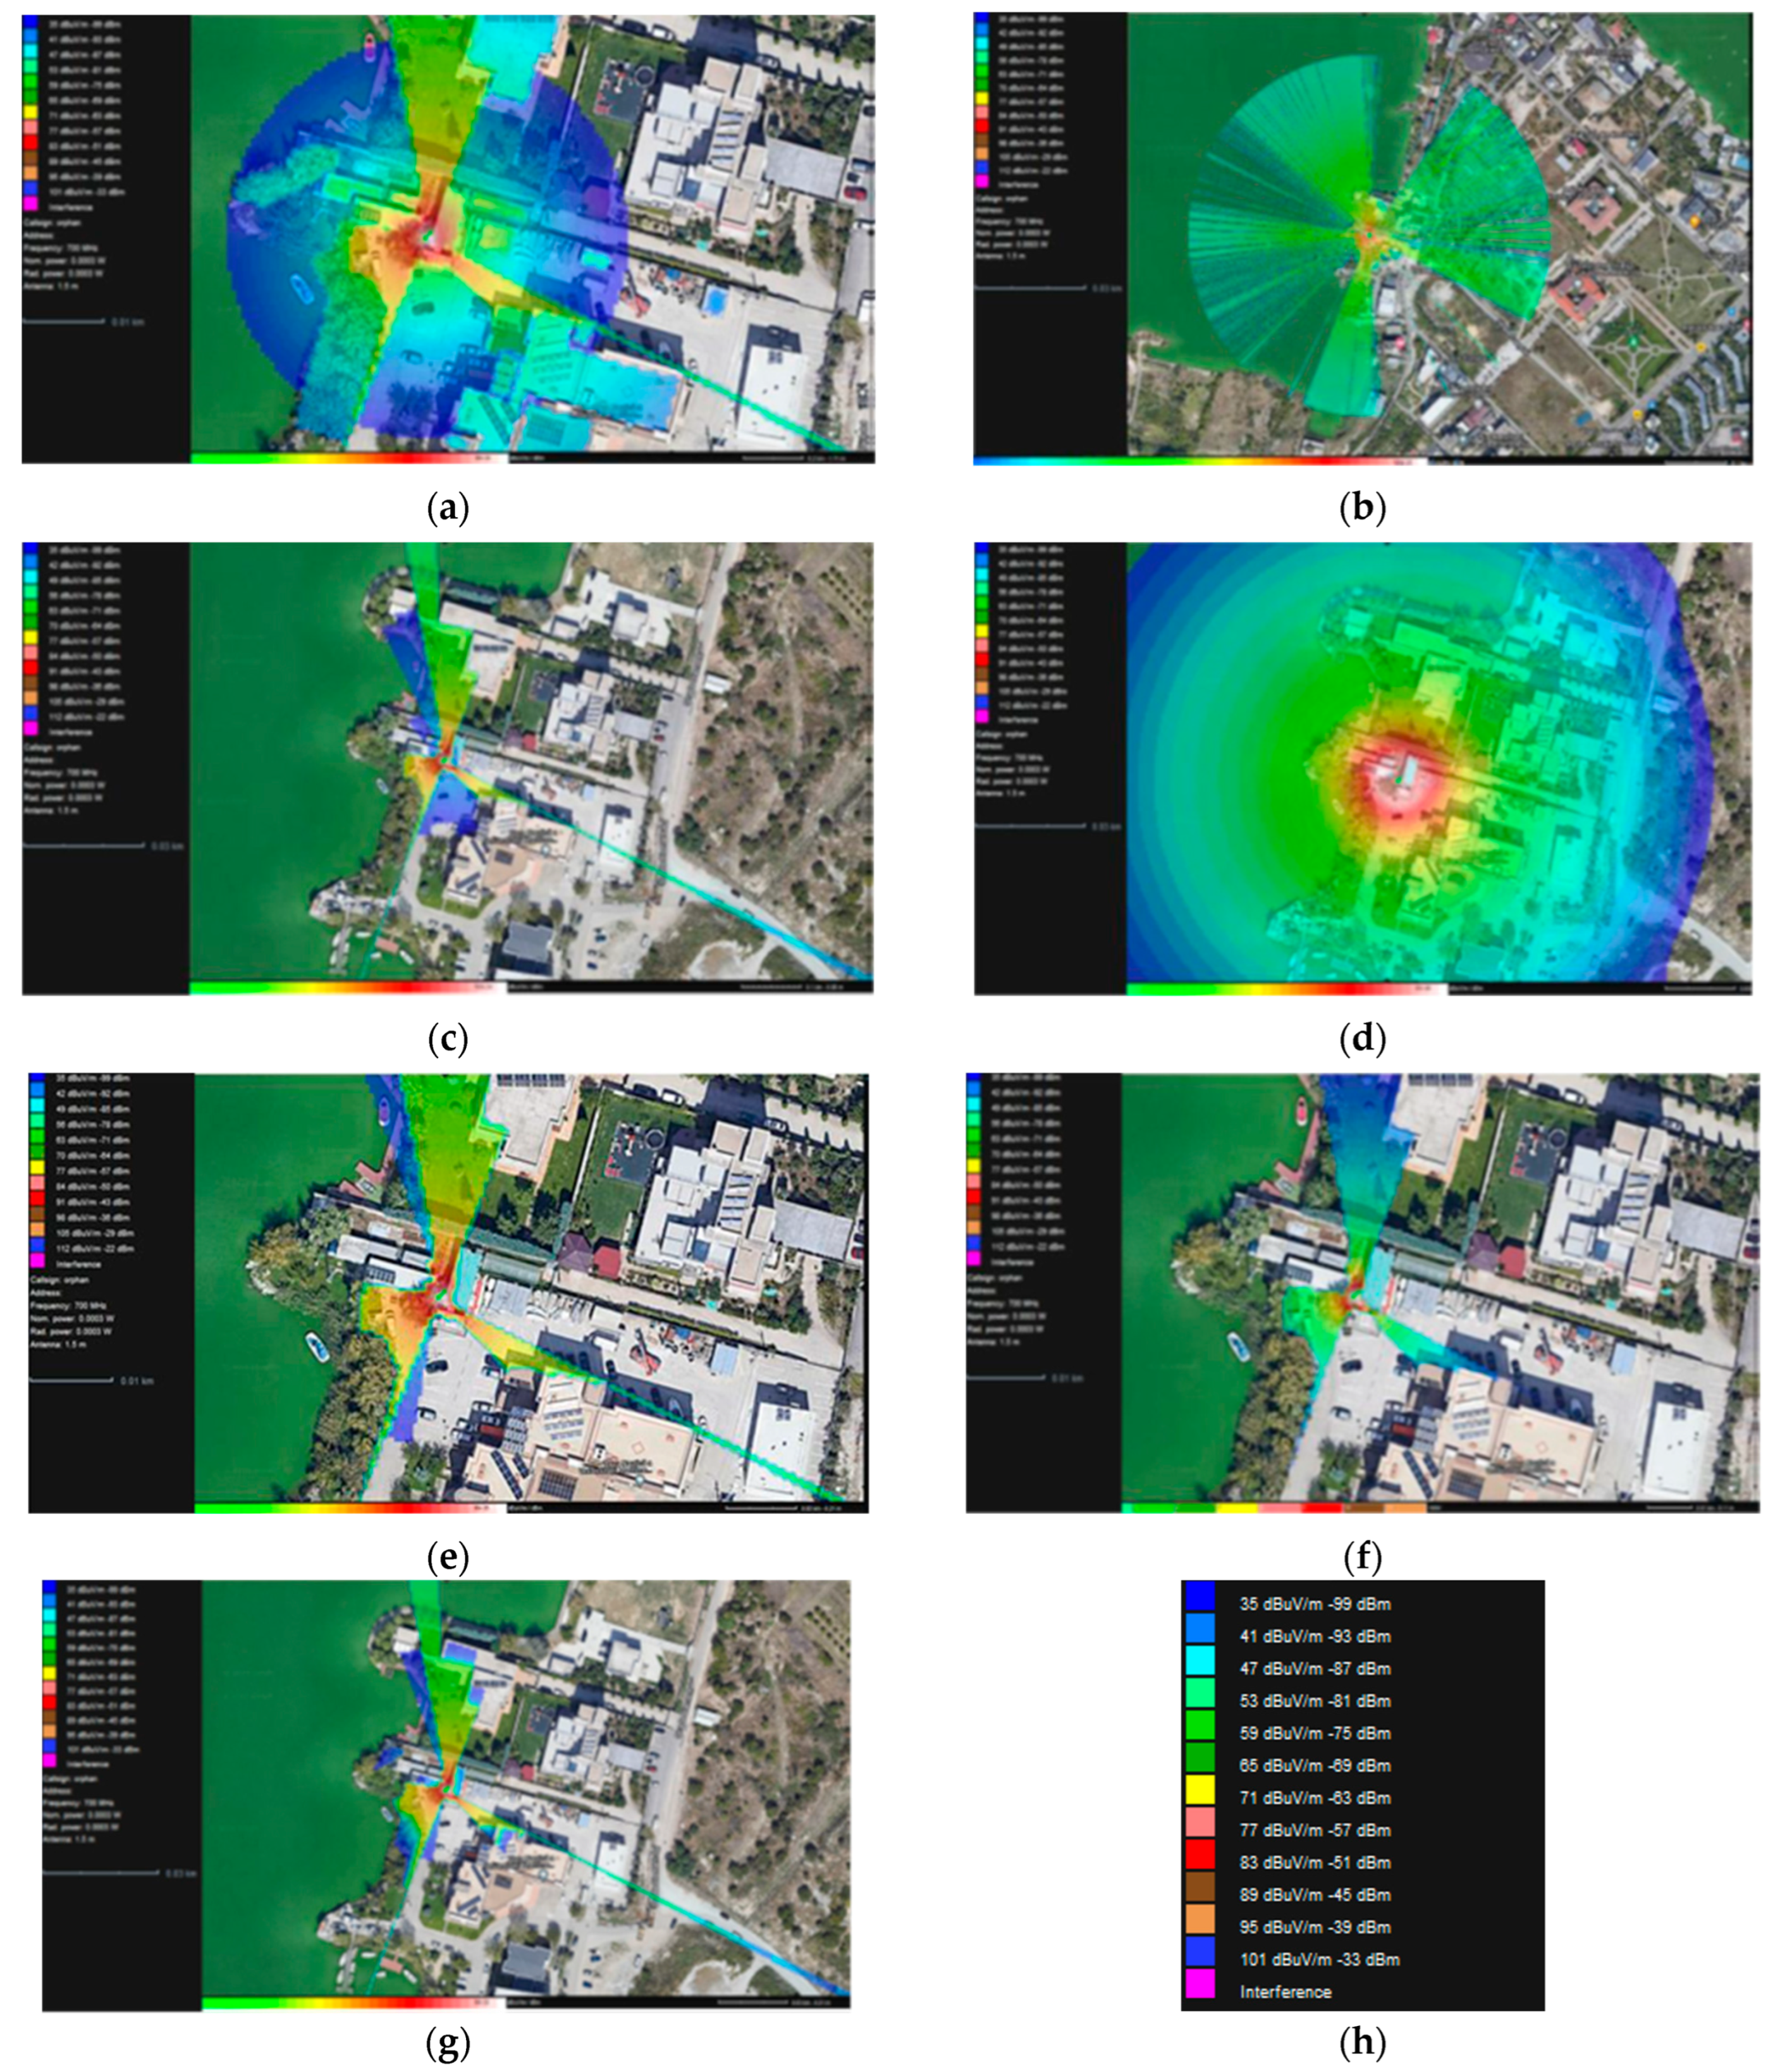Select the orange 95 dBuV/m legend swatch
This screenshot has width=1780, height=2072.
[x=1199, y=1918]
